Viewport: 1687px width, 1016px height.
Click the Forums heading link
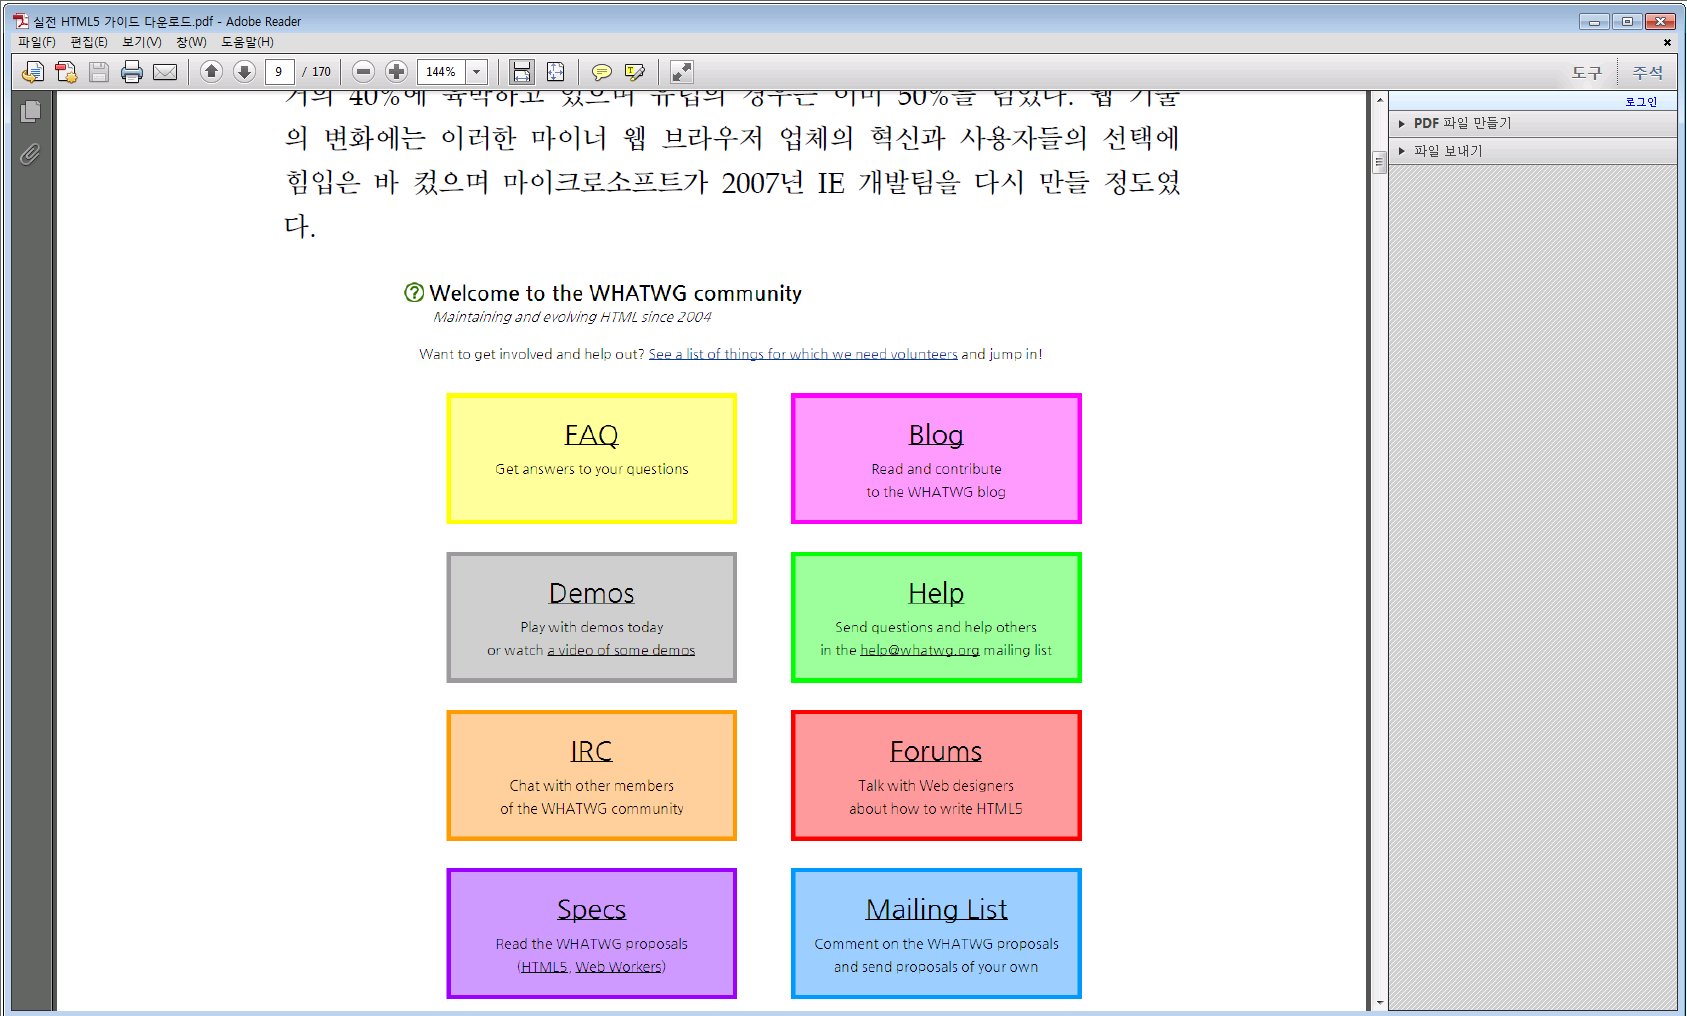[936, 751]
